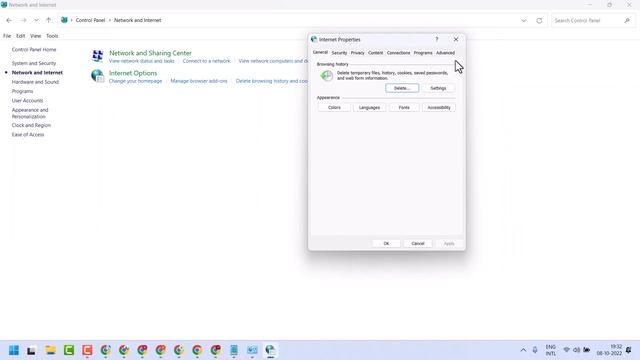Refresh the Control Panel address bar
Image resolution: width=640 pixels, height=360 pixels.
[x=539, y=20]
